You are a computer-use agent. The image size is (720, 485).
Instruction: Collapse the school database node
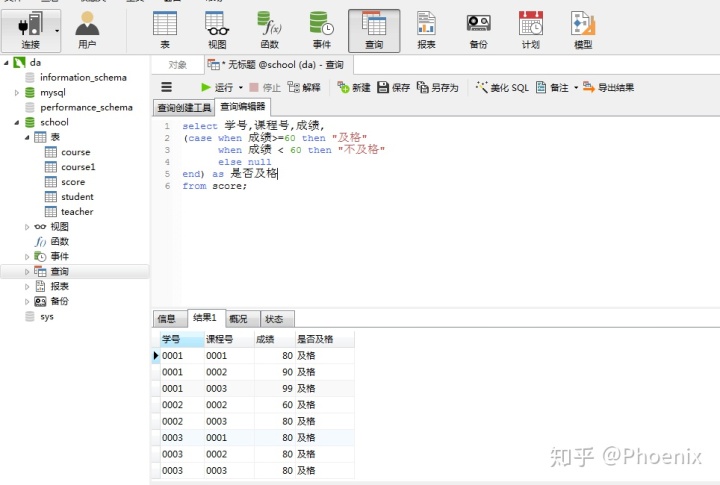point(17,122)
